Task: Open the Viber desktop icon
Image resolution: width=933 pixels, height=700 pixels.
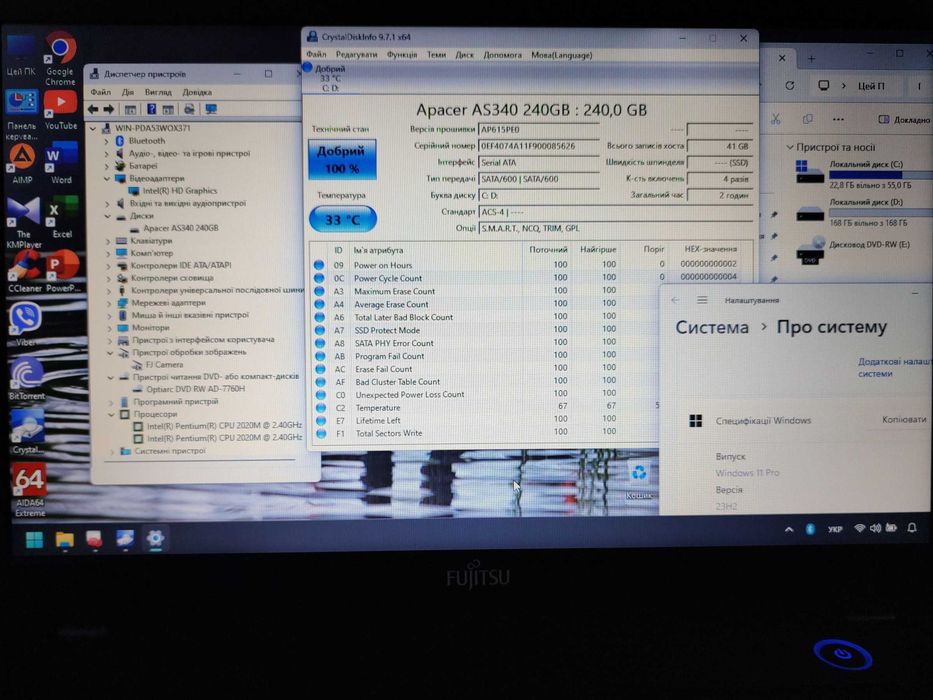Action: [x=24, y=325]
